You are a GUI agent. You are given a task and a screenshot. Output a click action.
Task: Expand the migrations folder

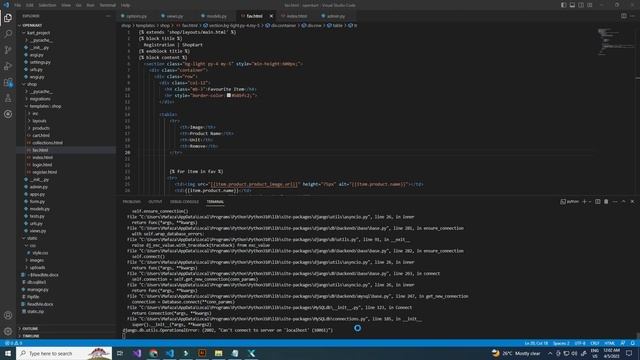point(40,99)
